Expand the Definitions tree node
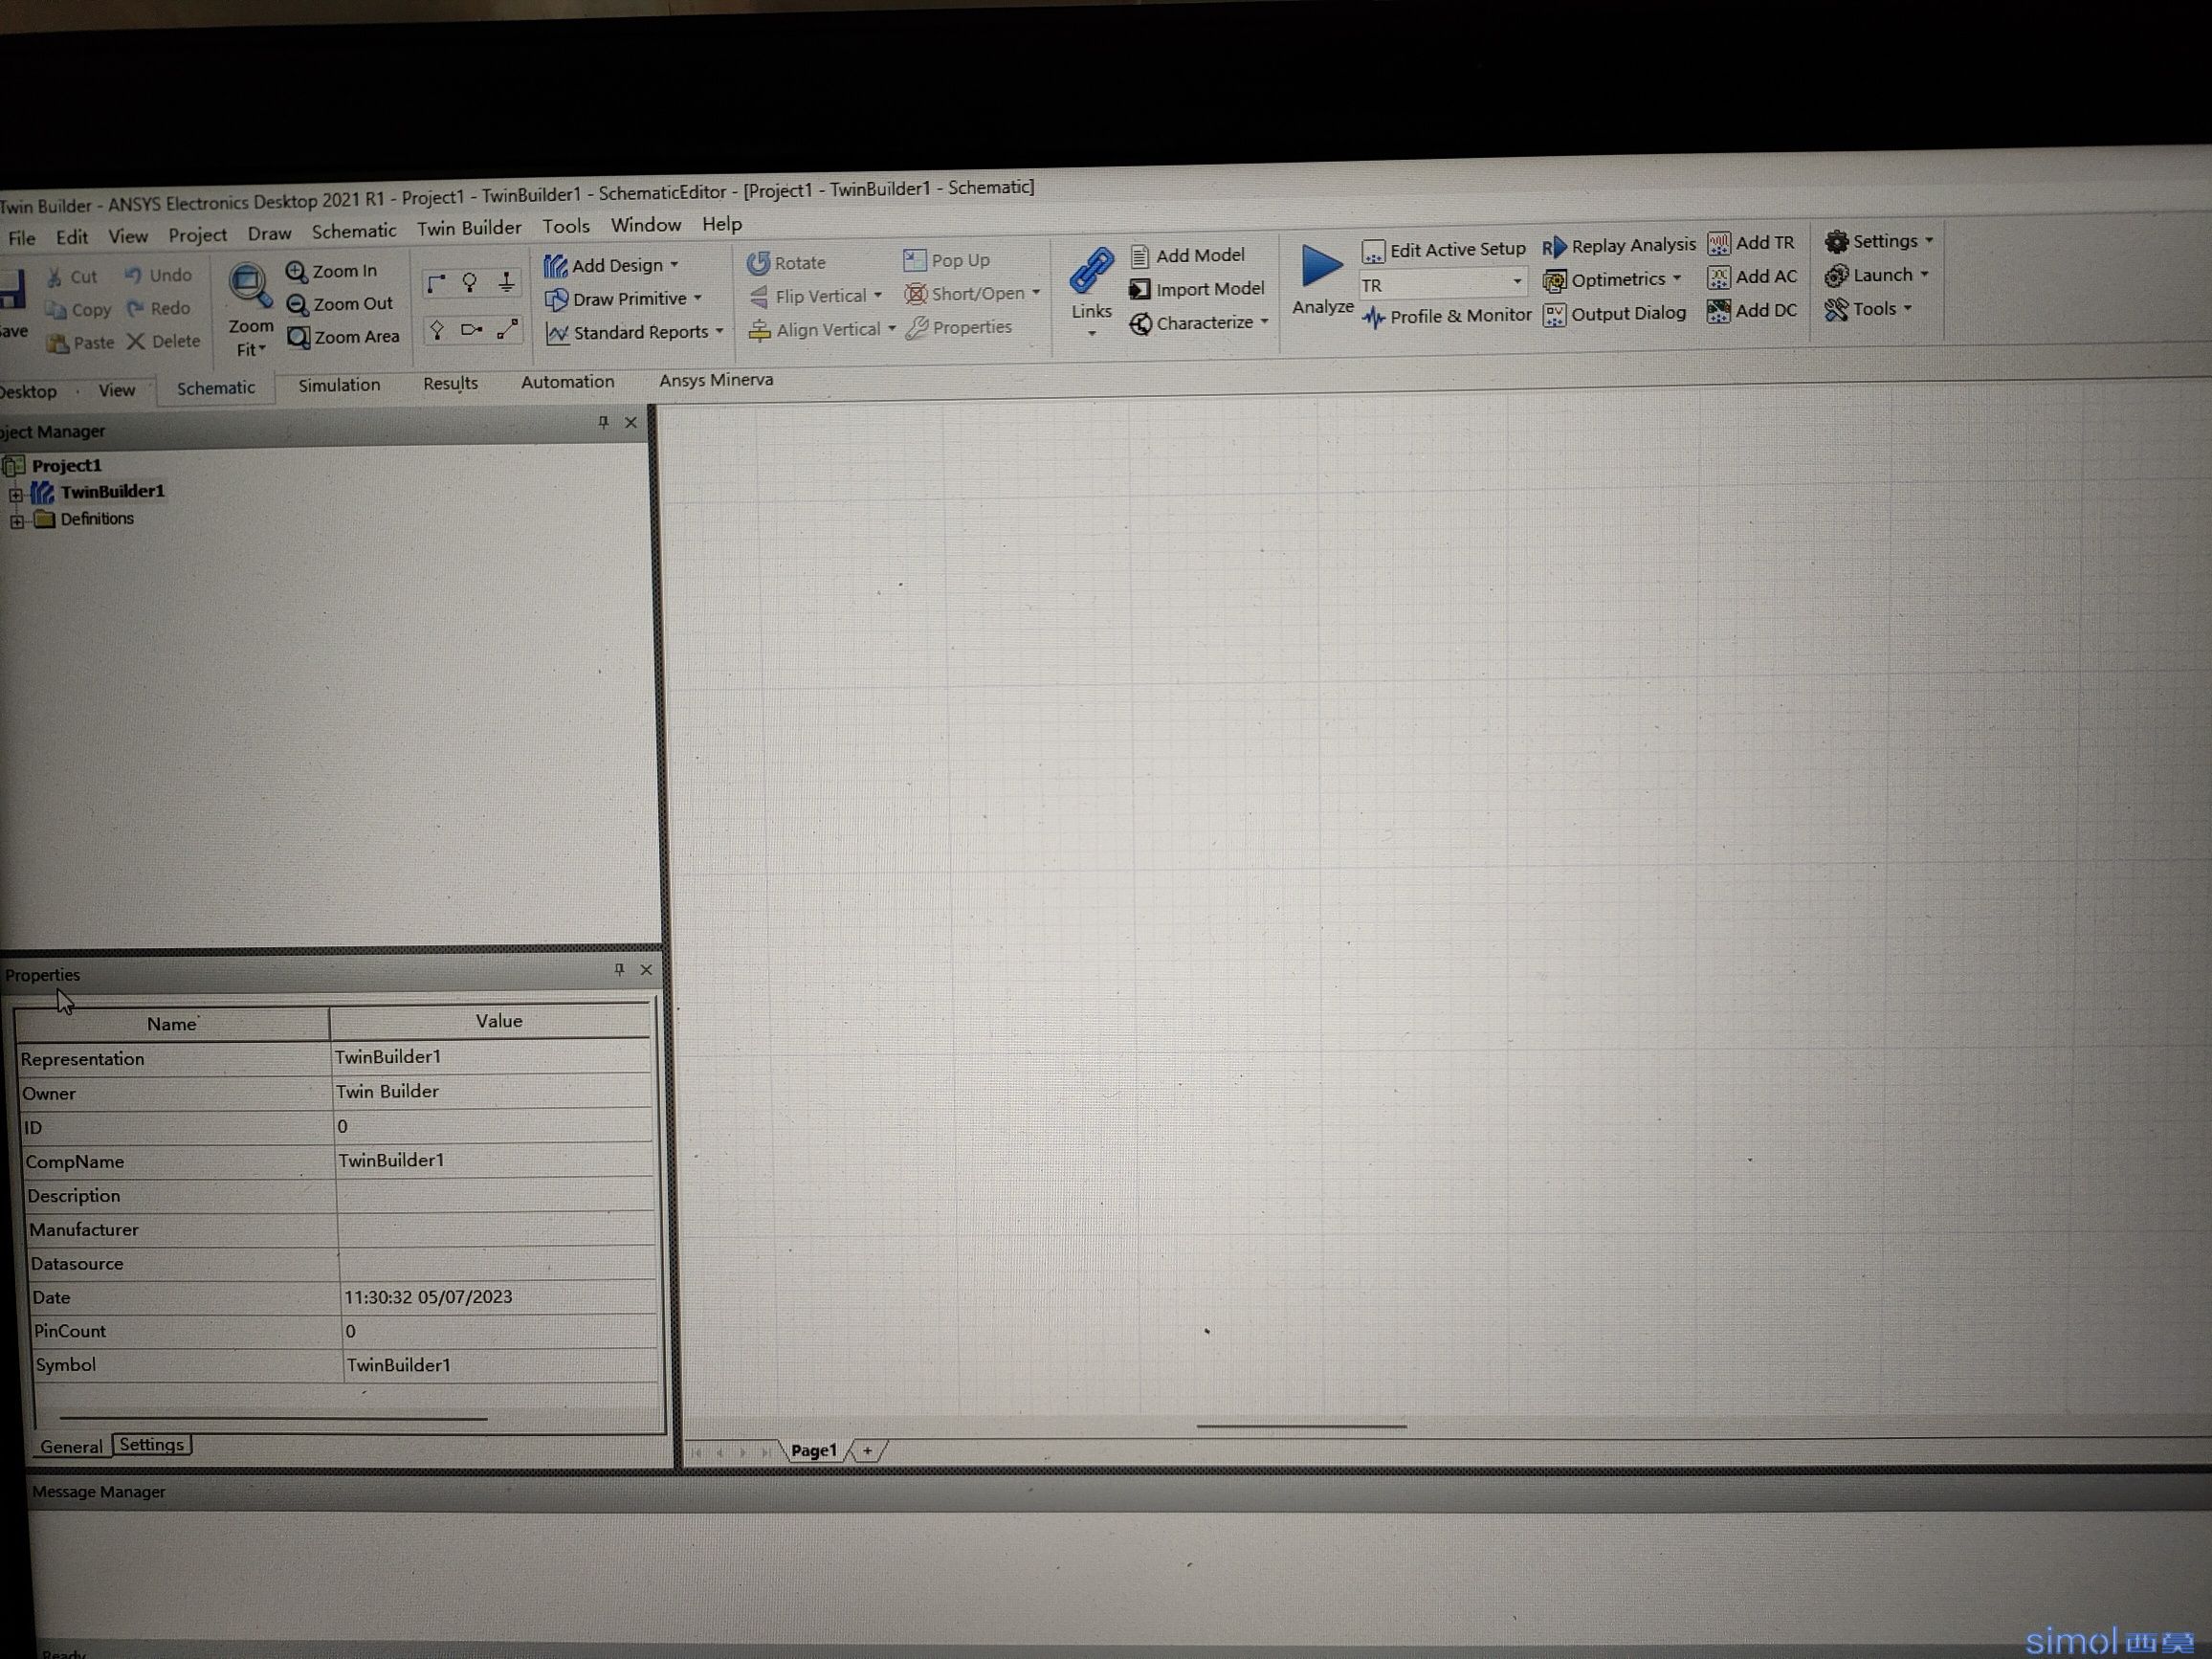2212x1659 pixels. (17, 522)
